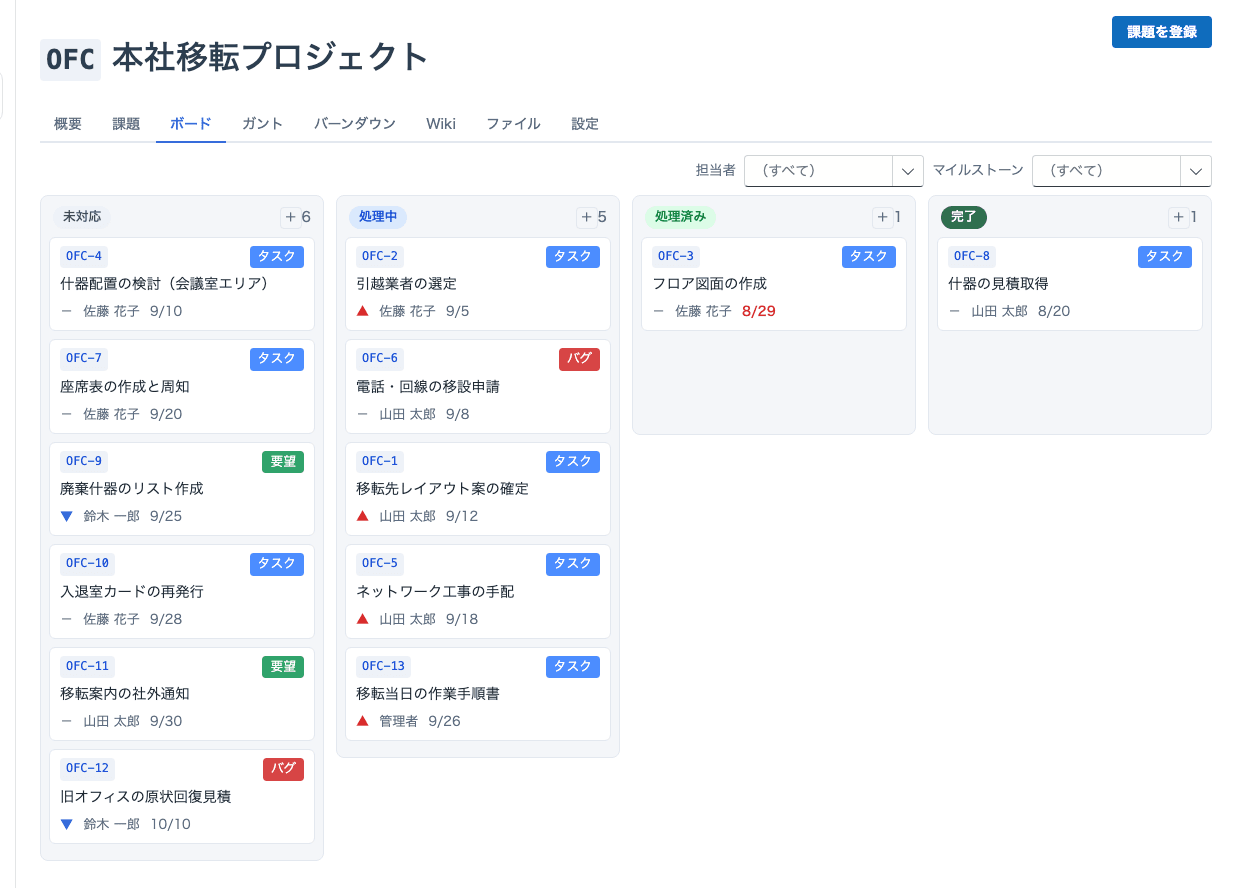Click the タスク badge on OFC-4
Viewport: 1236px width, 888px height.
pos(277,257)
